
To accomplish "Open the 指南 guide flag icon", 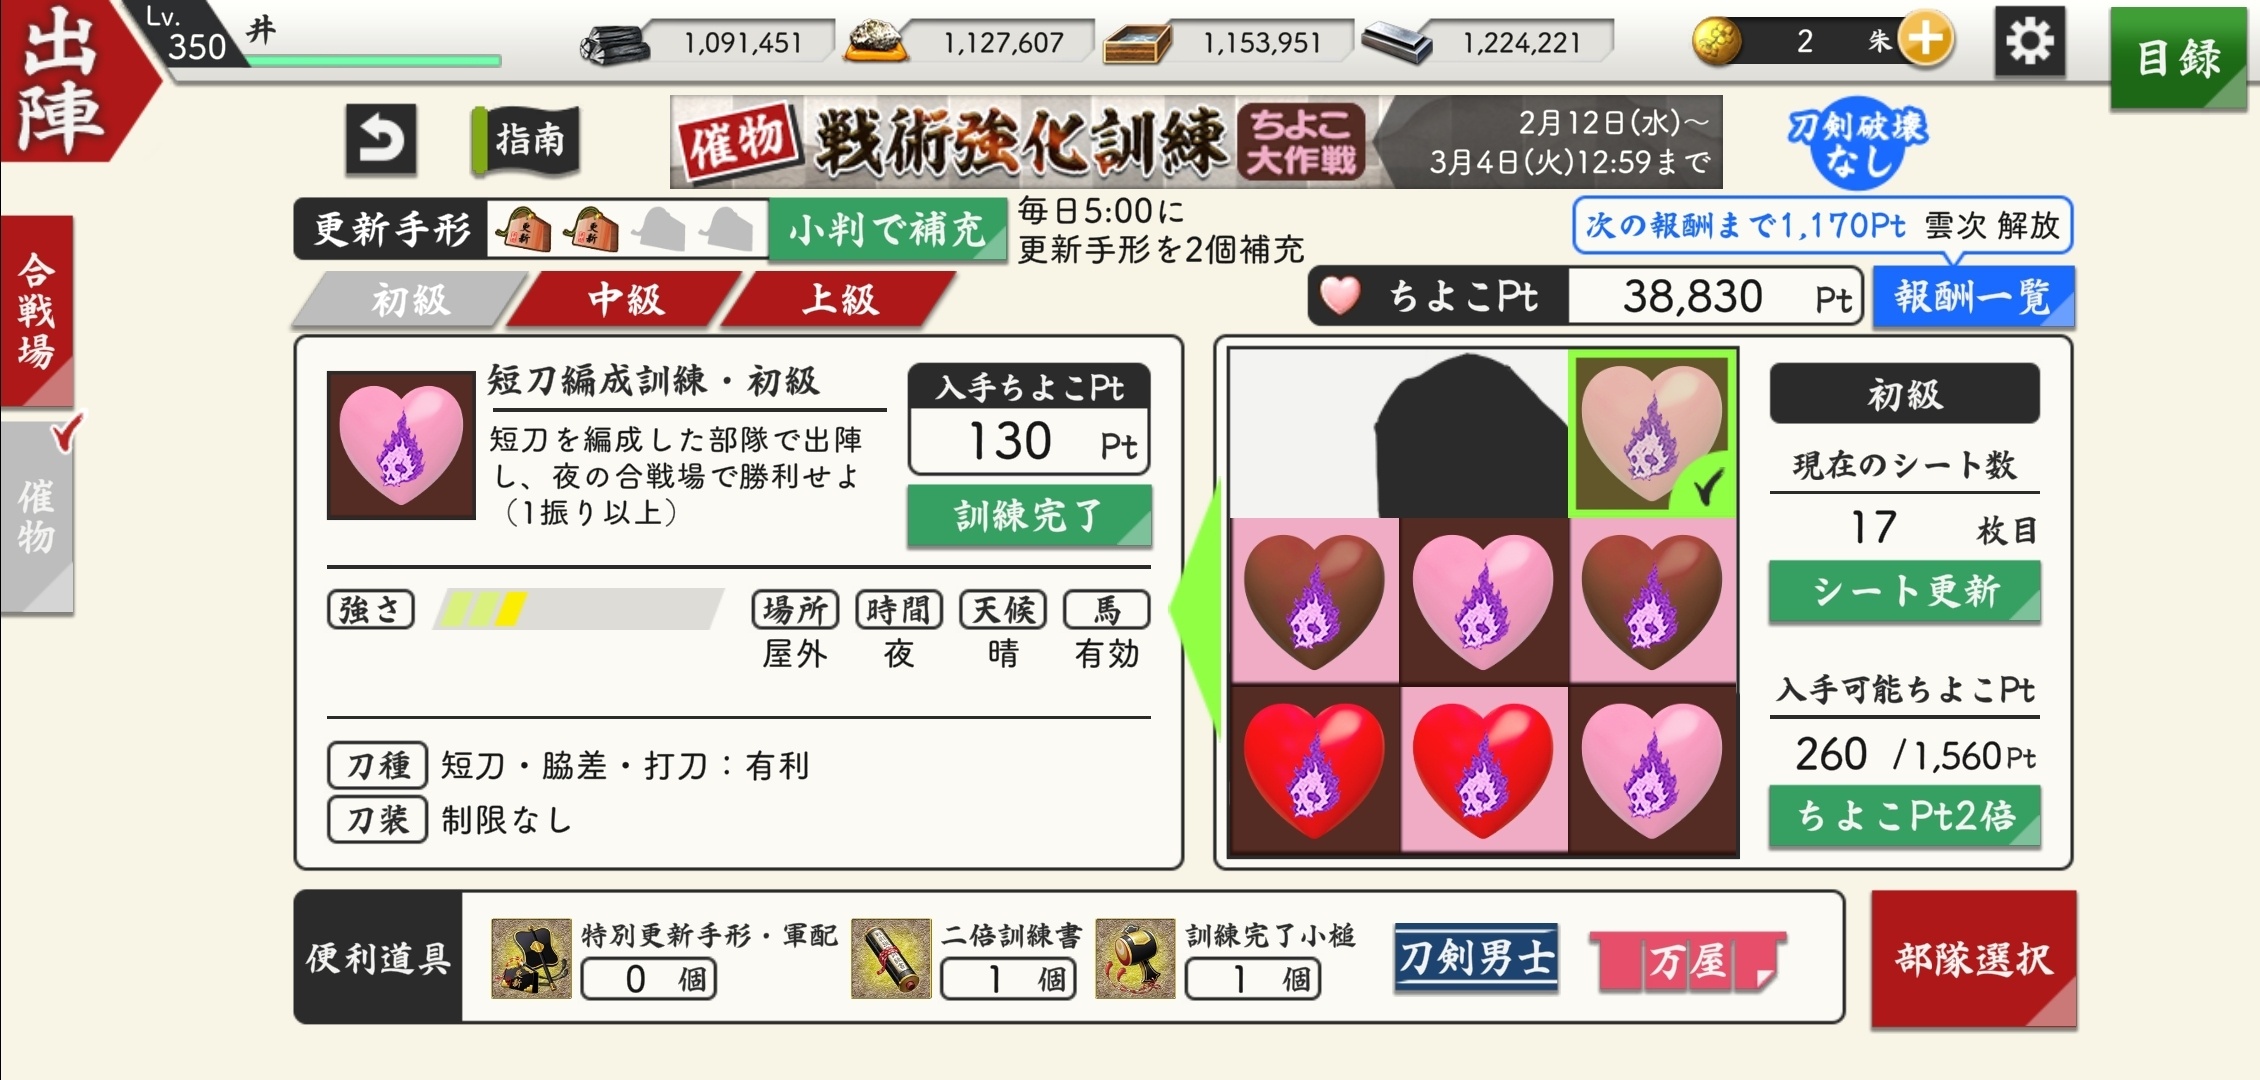I will pyautogui.click(x=528, y=140).
